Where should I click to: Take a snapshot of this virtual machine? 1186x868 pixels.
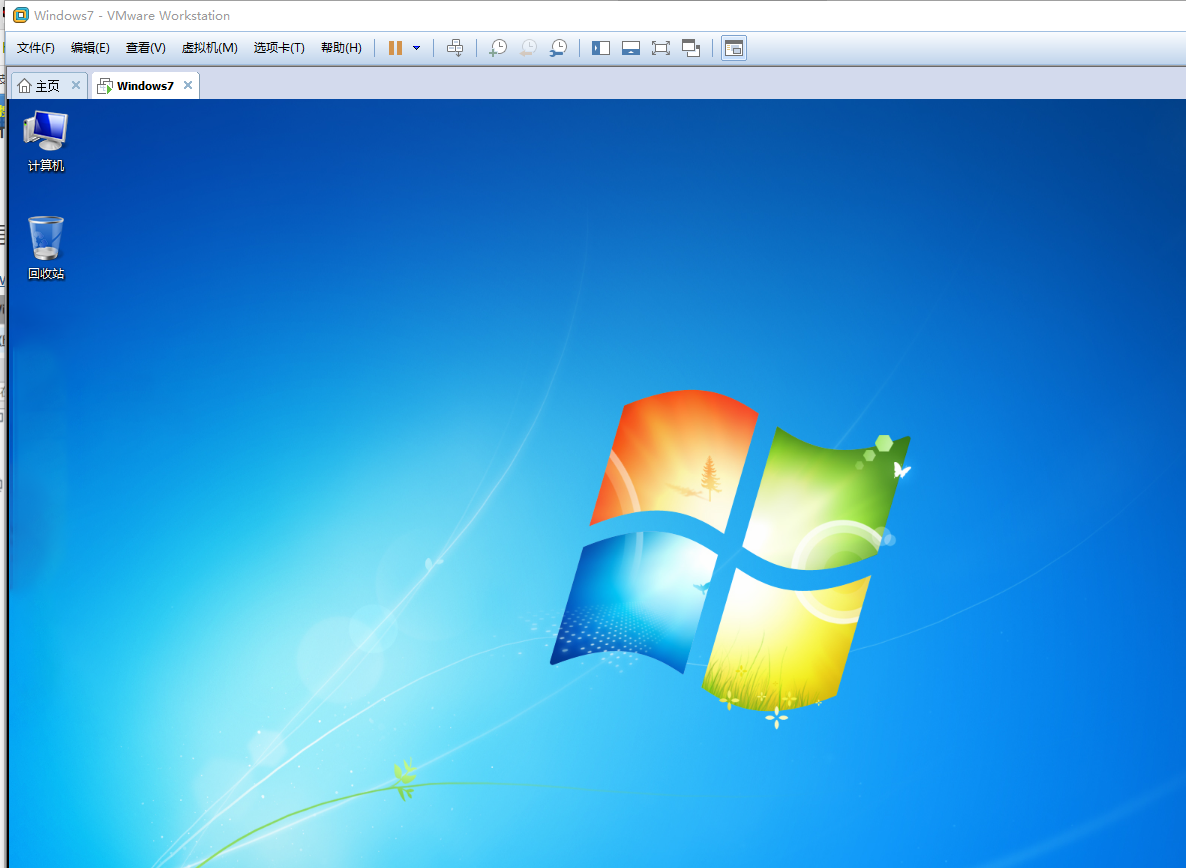click(498, 48)
